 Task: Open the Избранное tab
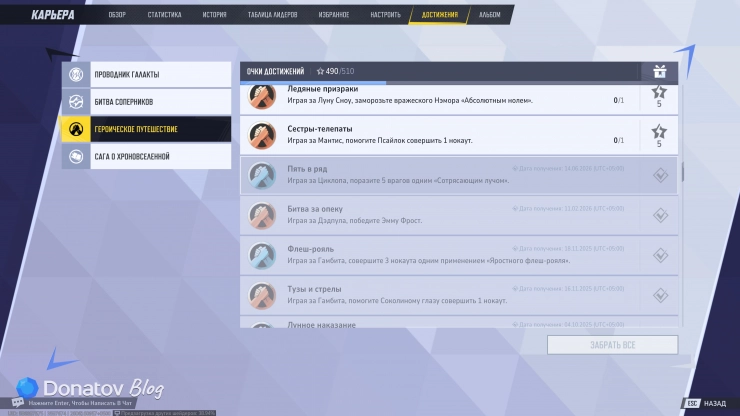click(x=334, y=15)
